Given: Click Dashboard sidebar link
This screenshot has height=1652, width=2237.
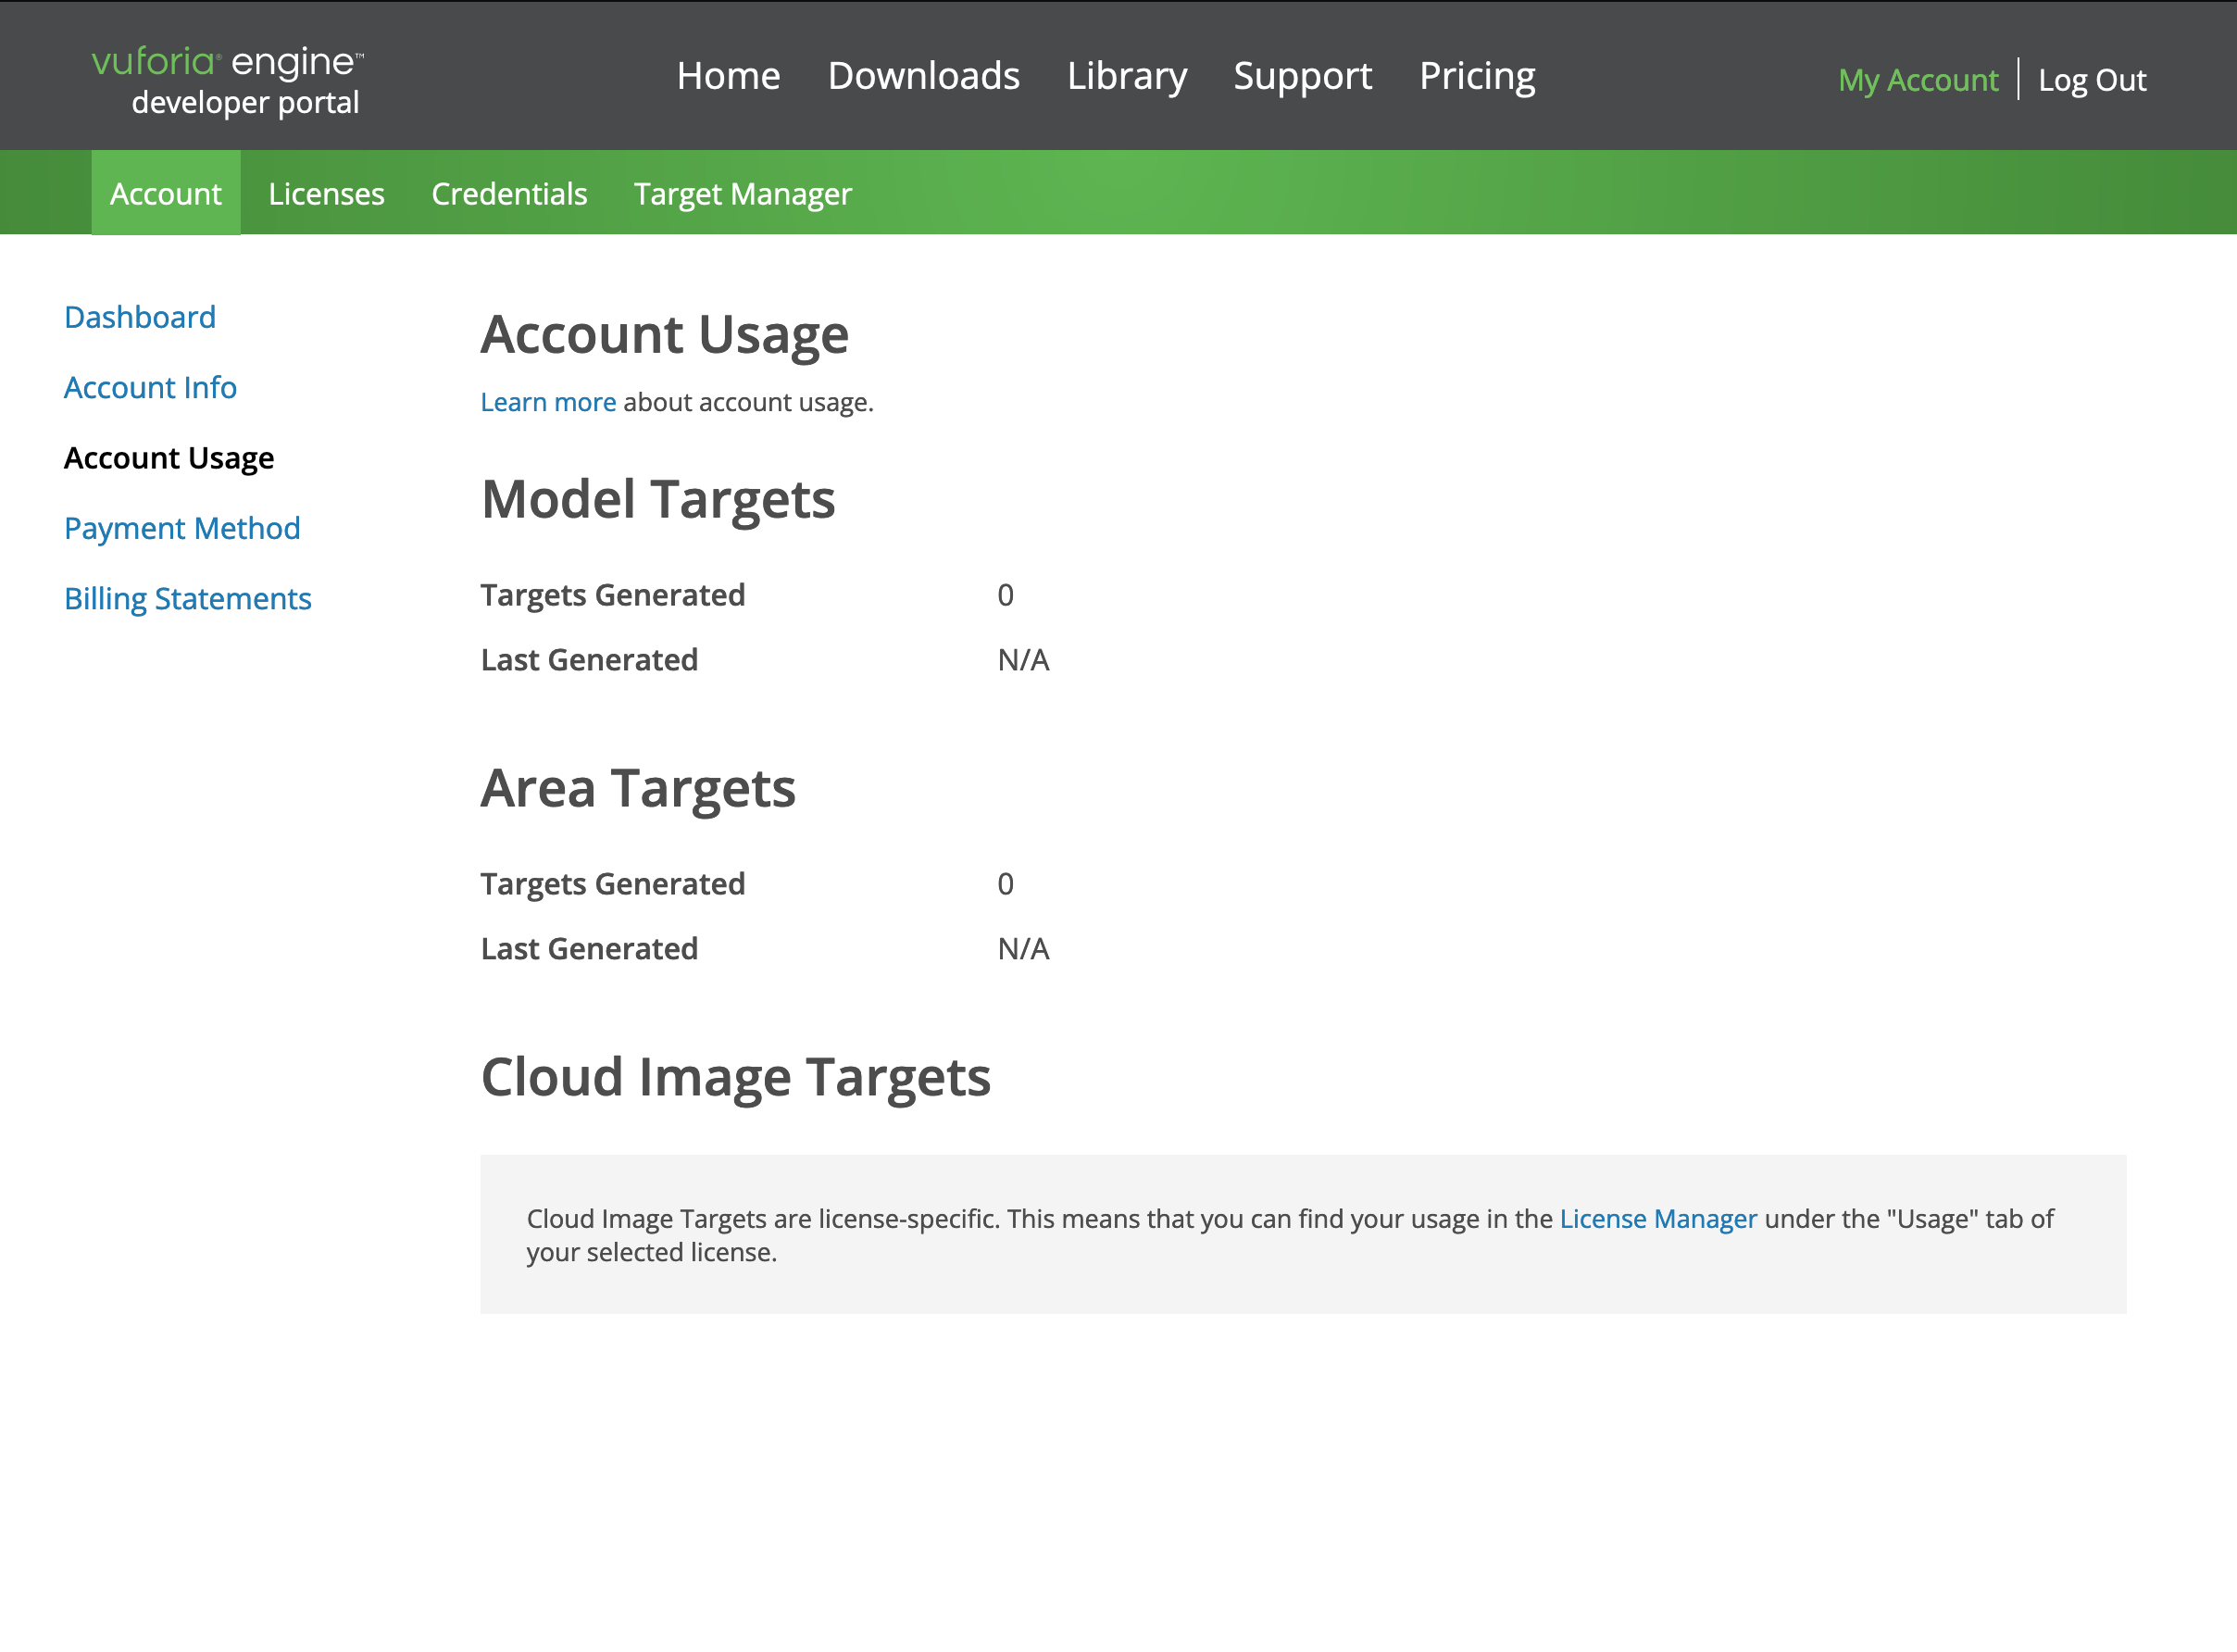Looking at the screenshot, I should (x=139, y=316).
